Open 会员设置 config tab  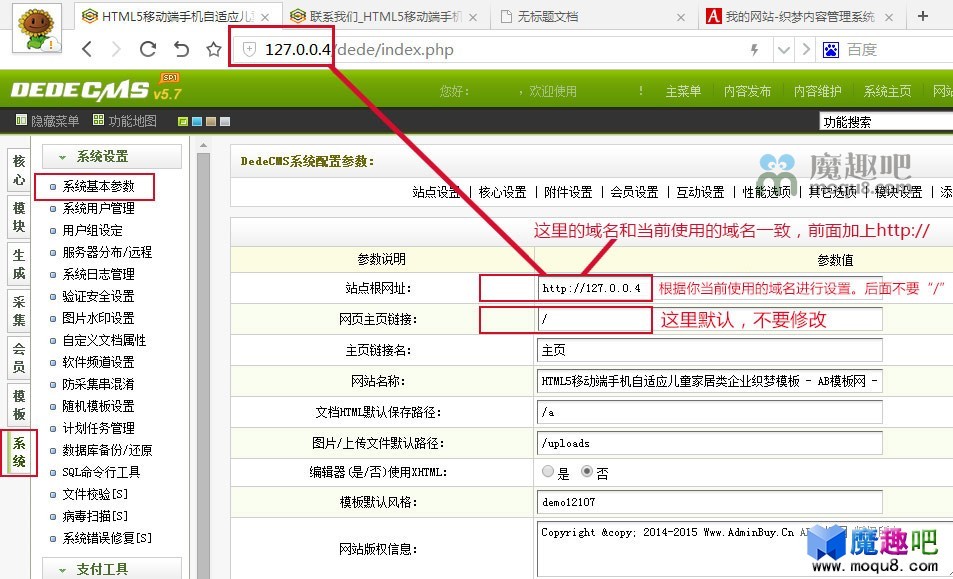point(634,192)
